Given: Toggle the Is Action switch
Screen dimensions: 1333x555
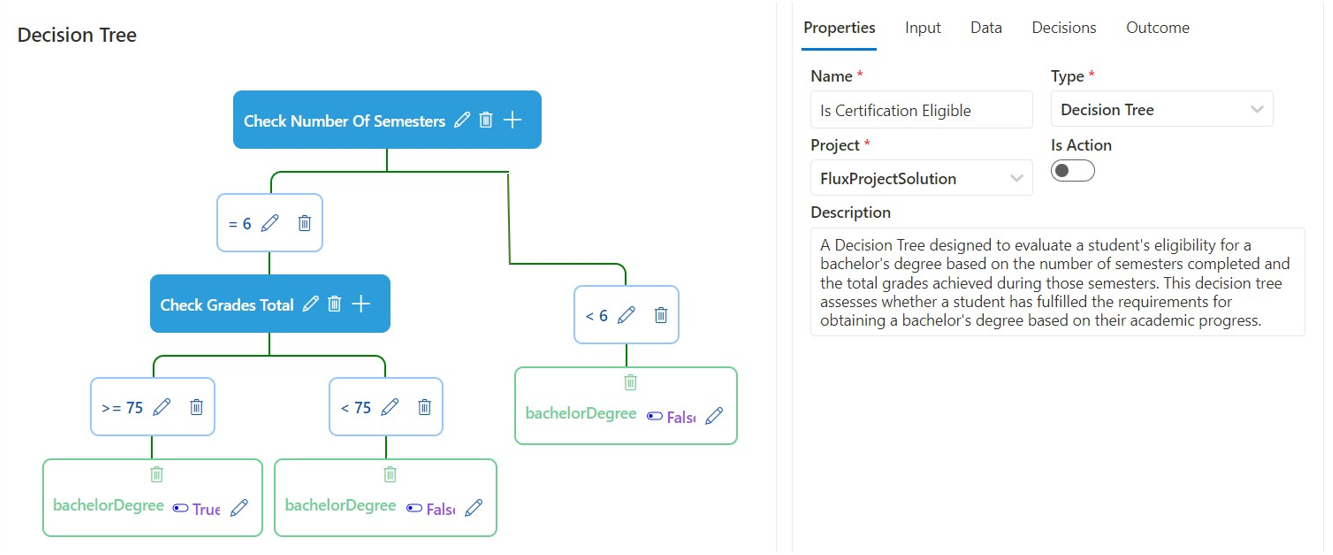Looking at the screenshot, I should click(1072, 171).
